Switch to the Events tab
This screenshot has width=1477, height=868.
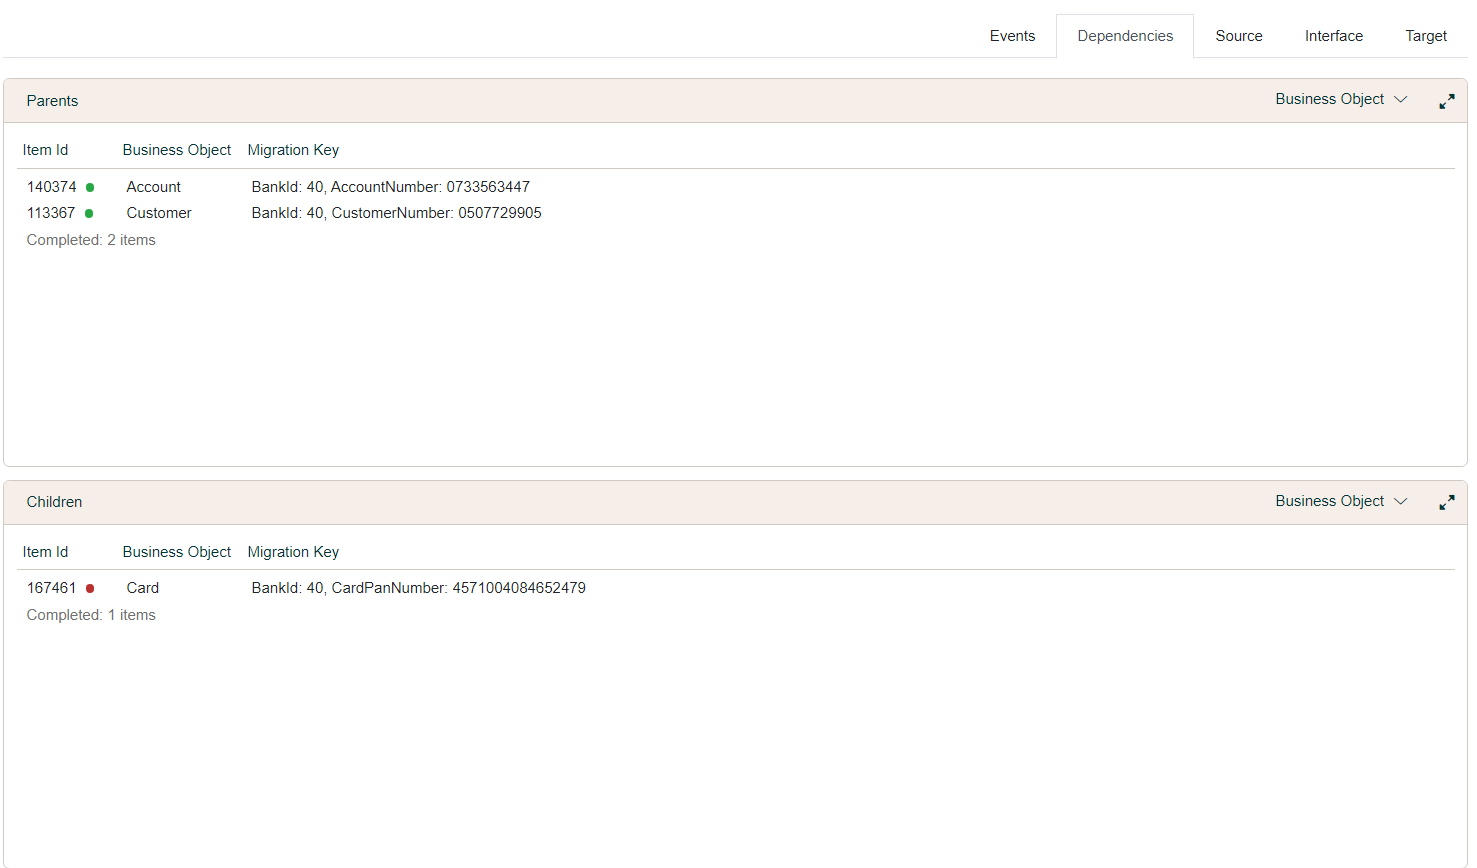[1012, 35]
